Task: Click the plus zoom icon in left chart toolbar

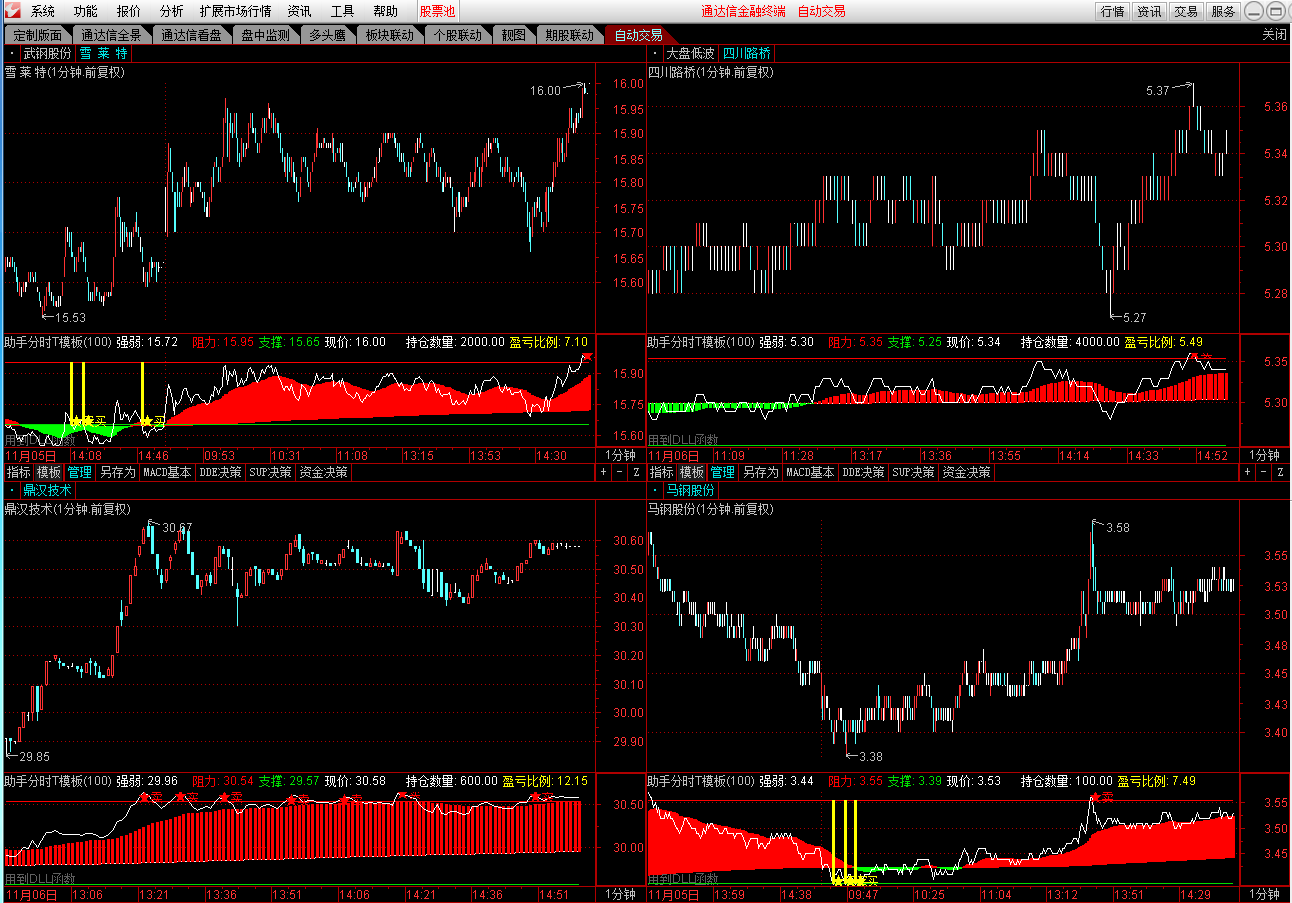Action: (605, 472)
